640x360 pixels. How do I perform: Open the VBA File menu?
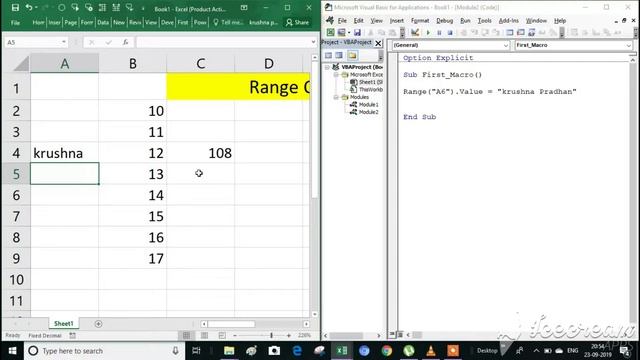click(x=342, y=20)
